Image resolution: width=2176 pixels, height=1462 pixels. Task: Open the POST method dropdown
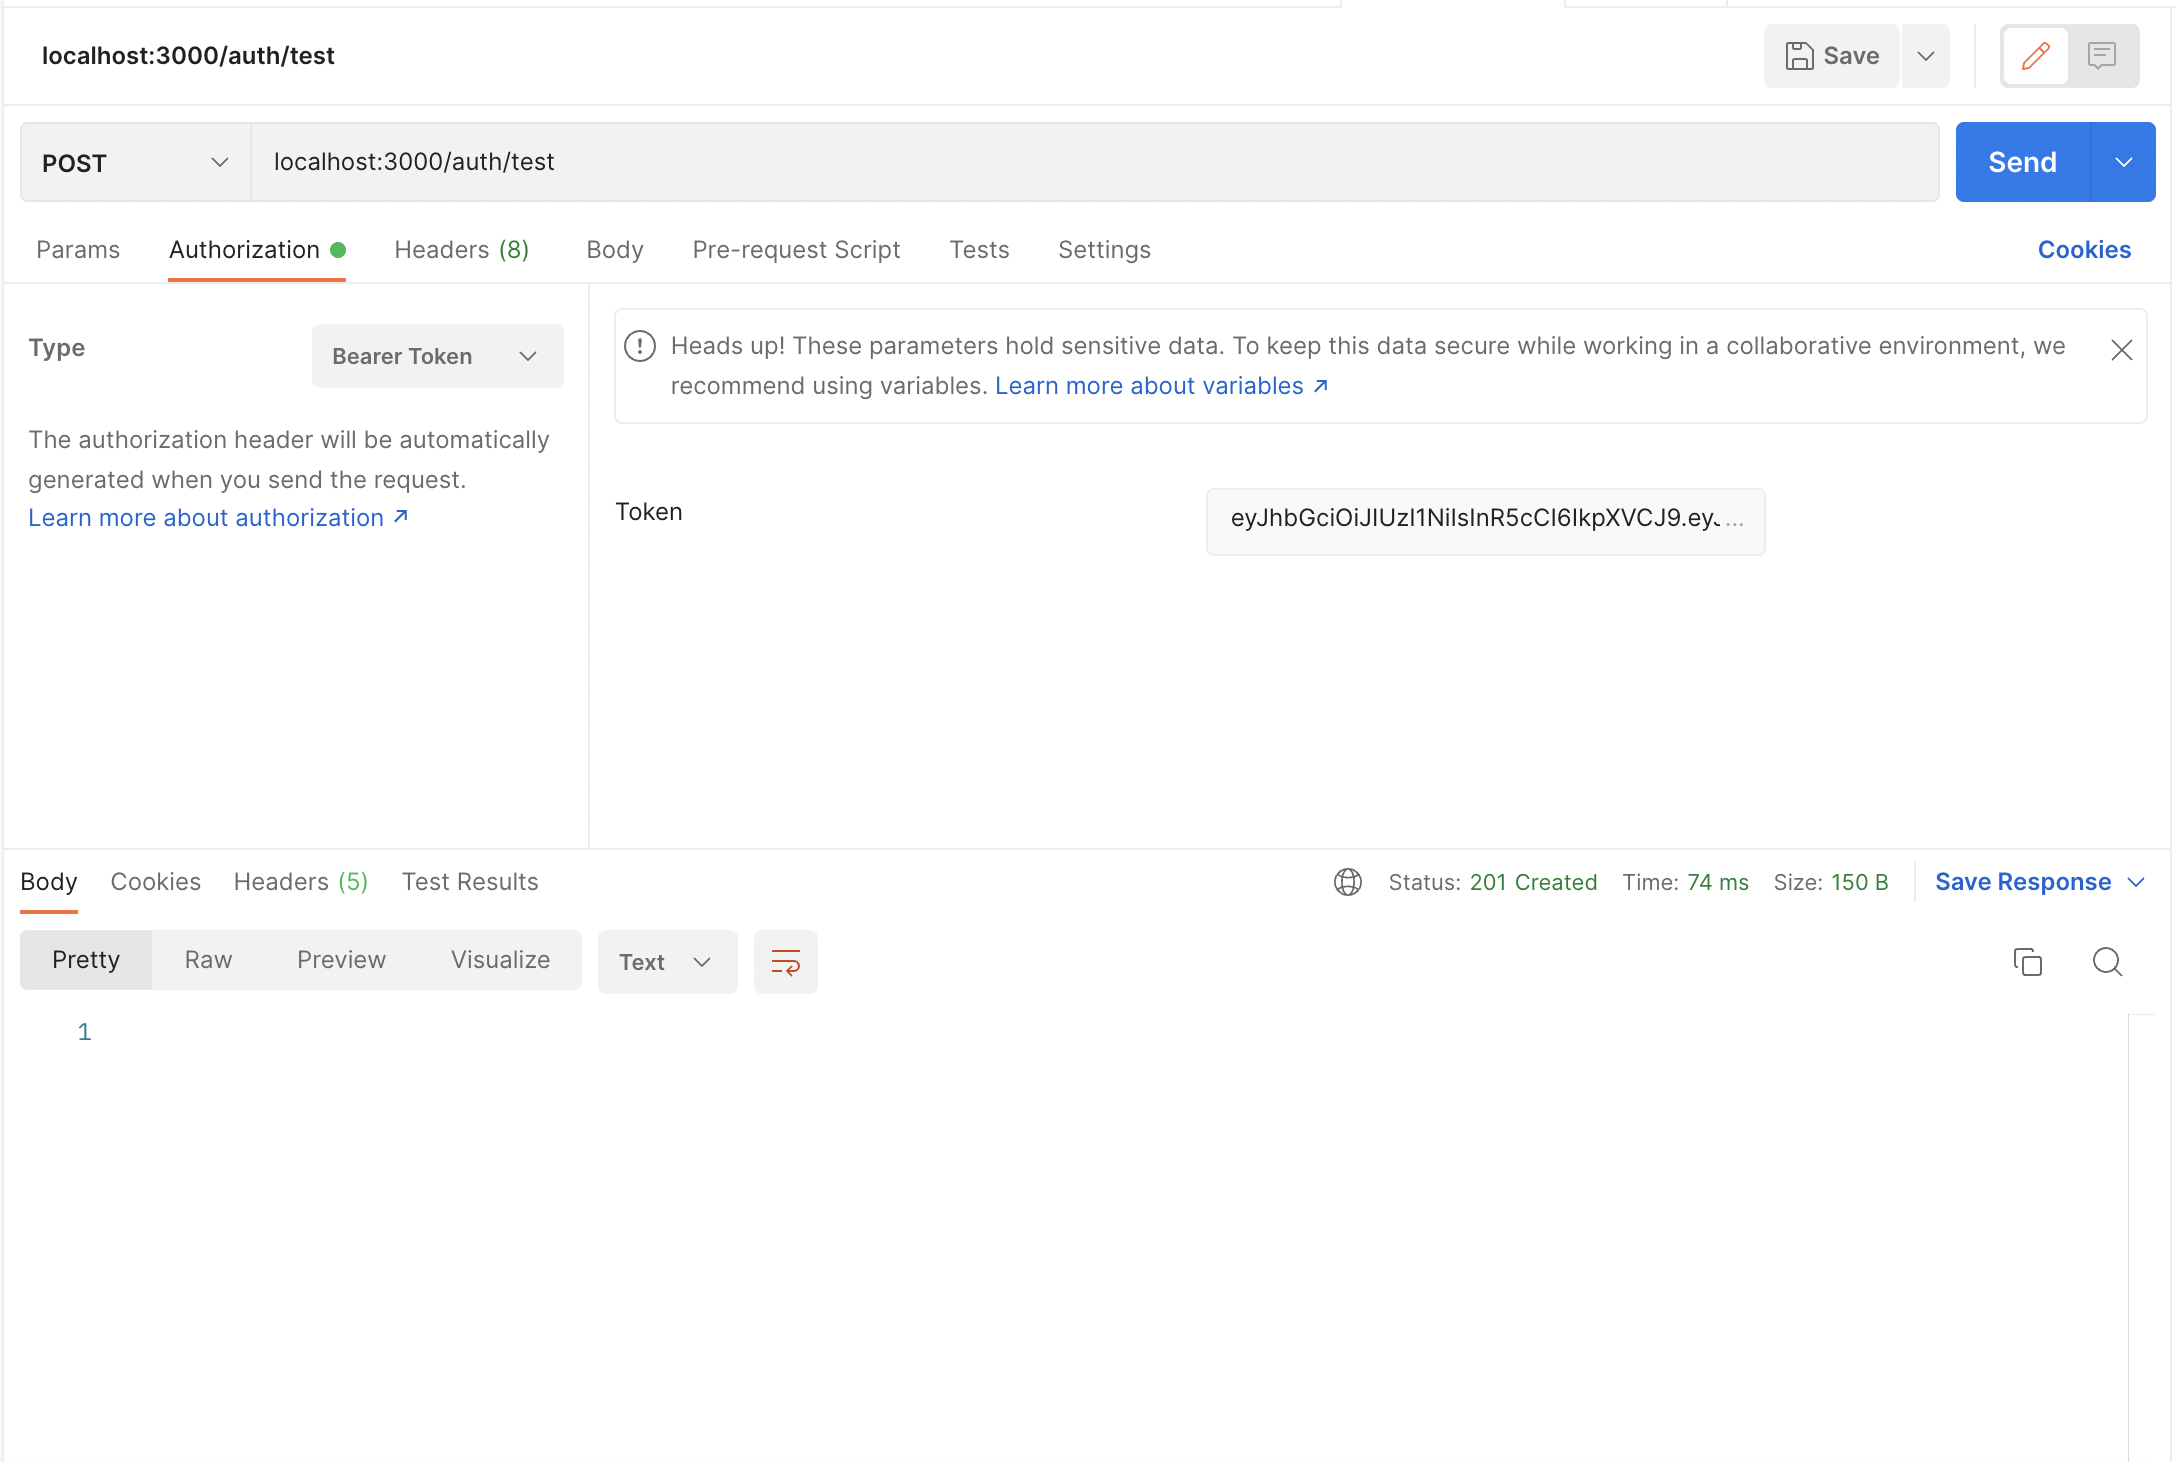coord(135,163)
